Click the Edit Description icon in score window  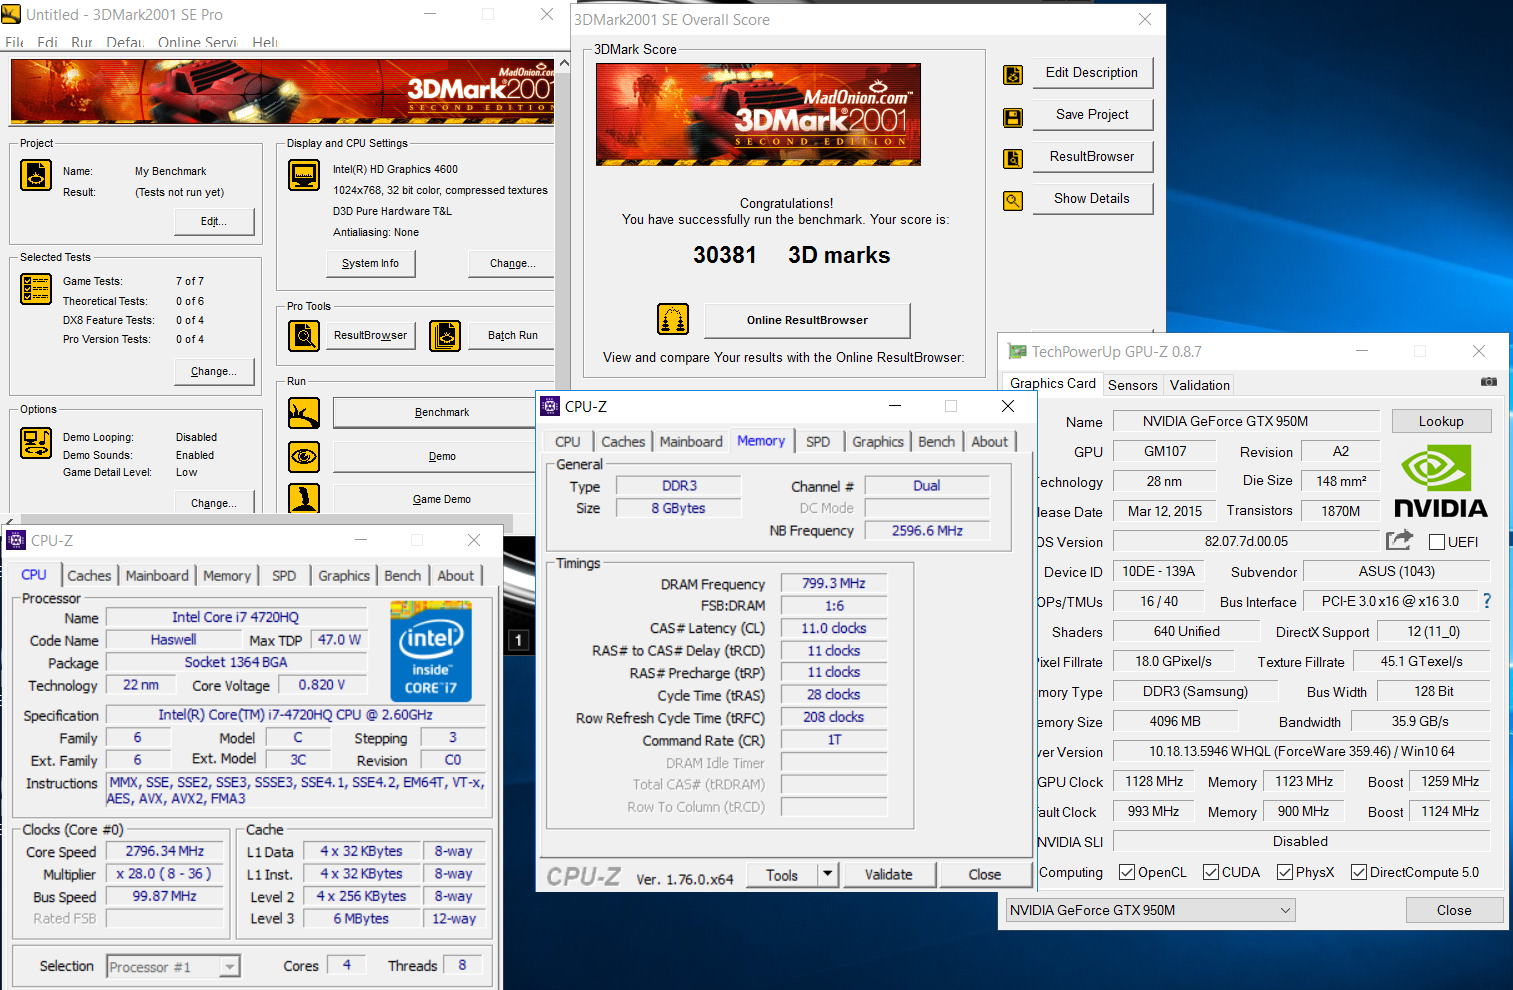click(1013, 75)
